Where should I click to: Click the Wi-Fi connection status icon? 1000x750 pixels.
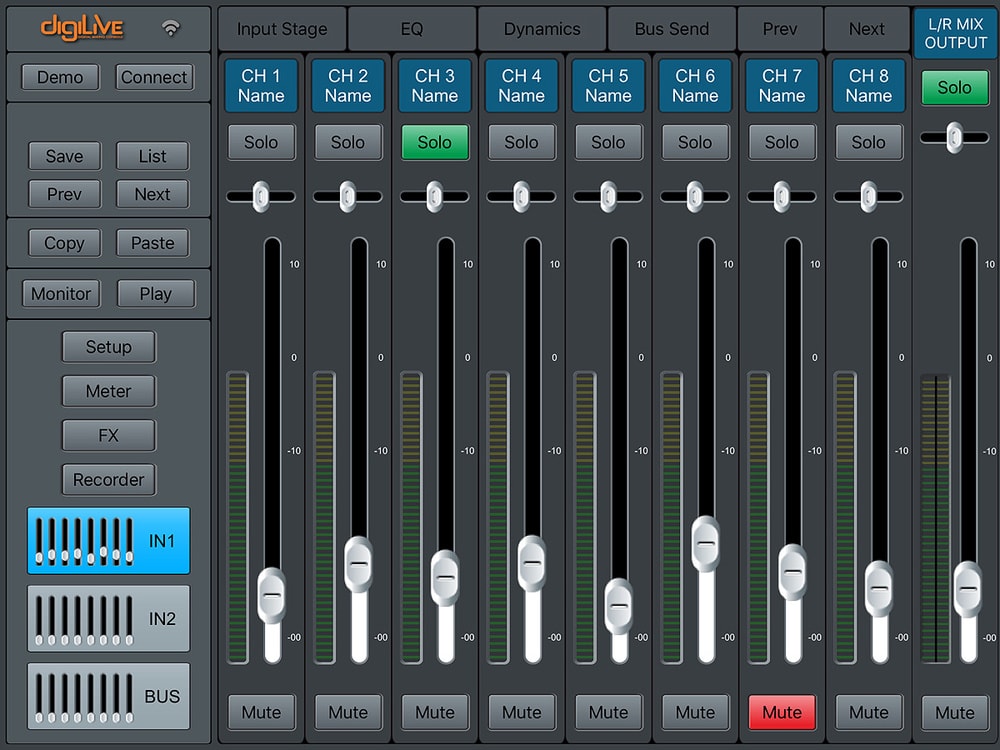[171, 29]
